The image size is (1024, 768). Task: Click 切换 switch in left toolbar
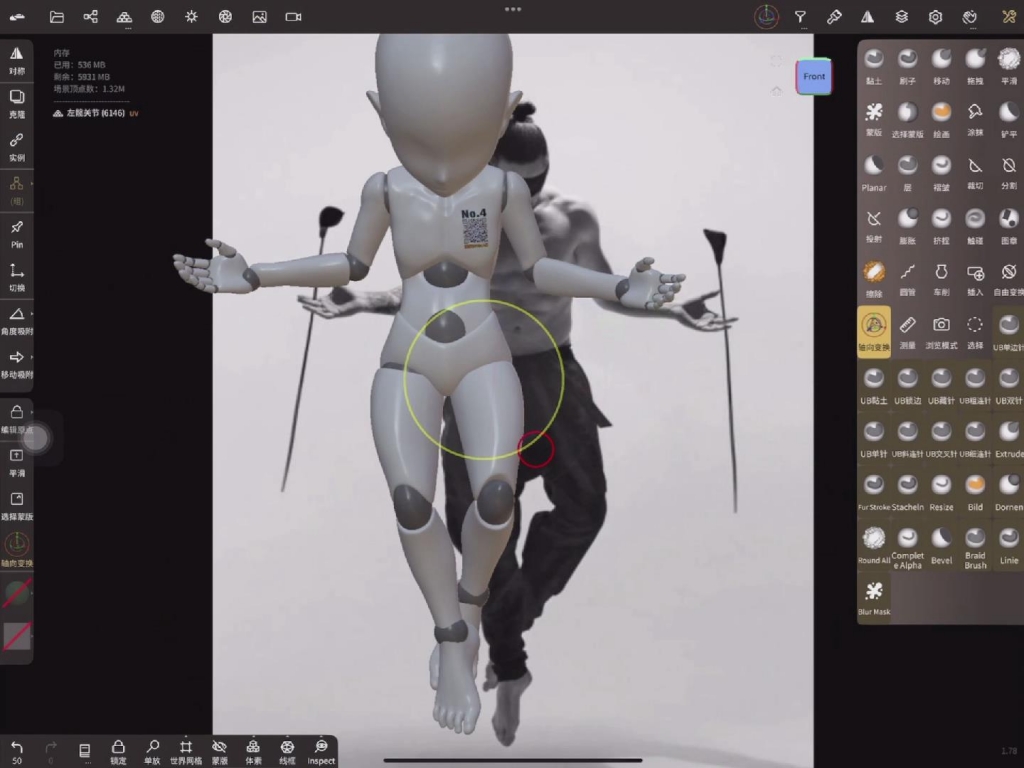17,278
